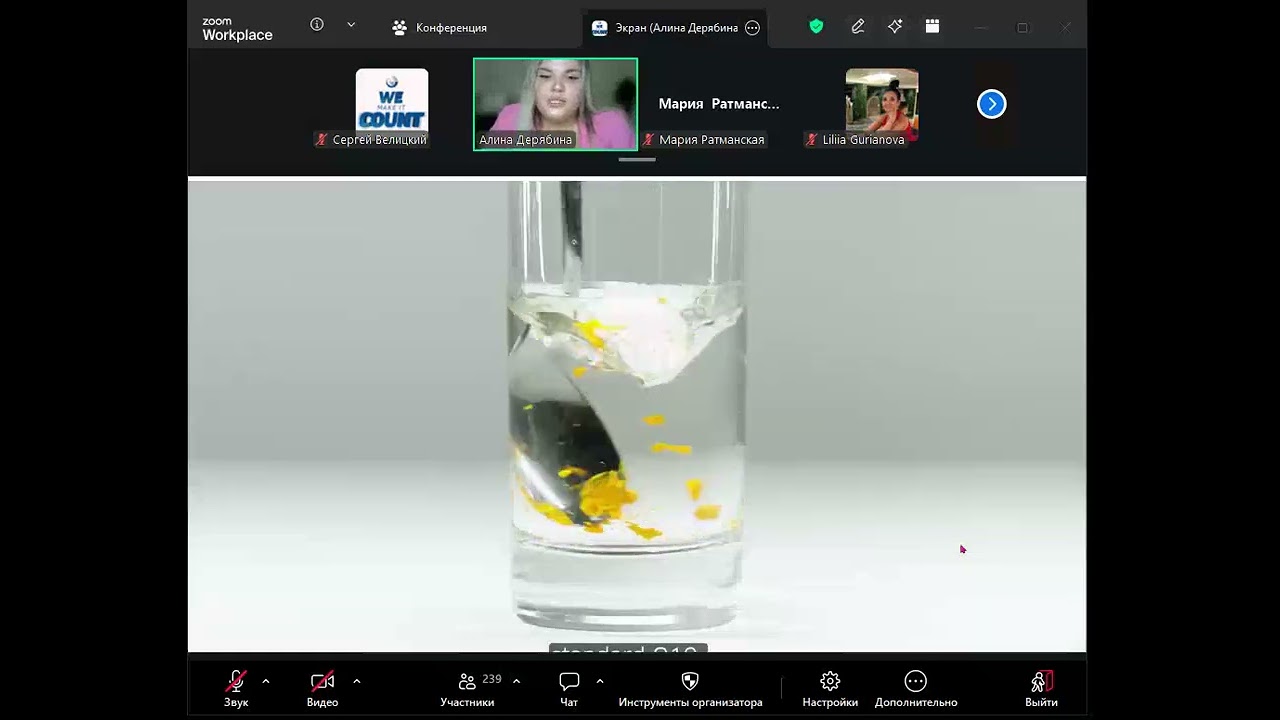Click the Выйти leave meeting button
The image size is (1280, 720).
tap(1041, 689)
